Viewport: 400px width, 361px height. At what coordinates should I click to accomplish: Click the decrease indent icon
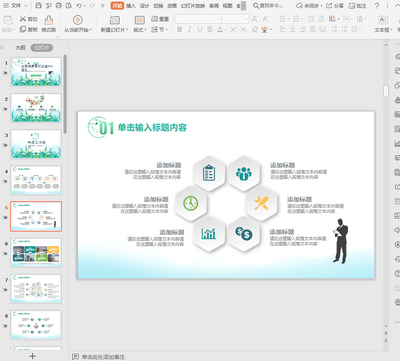[311, 19]
